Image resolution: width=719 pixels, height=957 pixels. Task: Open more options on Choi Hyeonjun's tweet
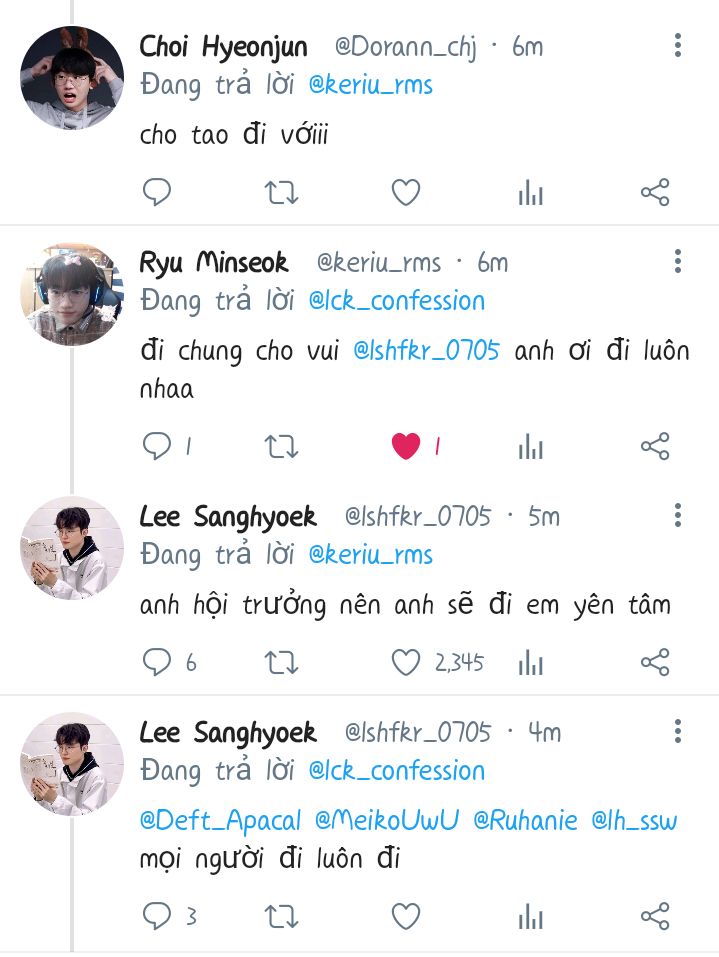click(677, 45)
